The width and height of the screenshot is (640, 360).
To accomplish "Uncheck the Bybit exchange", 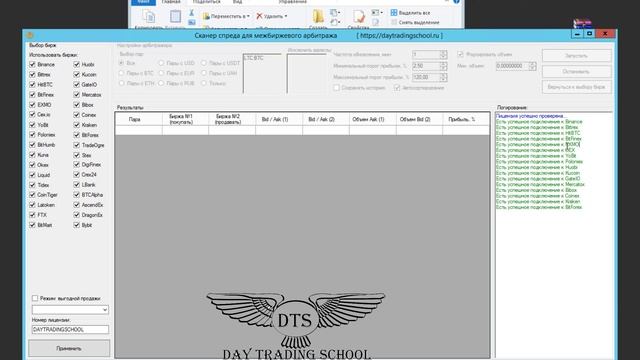I will tap(77, 225).
